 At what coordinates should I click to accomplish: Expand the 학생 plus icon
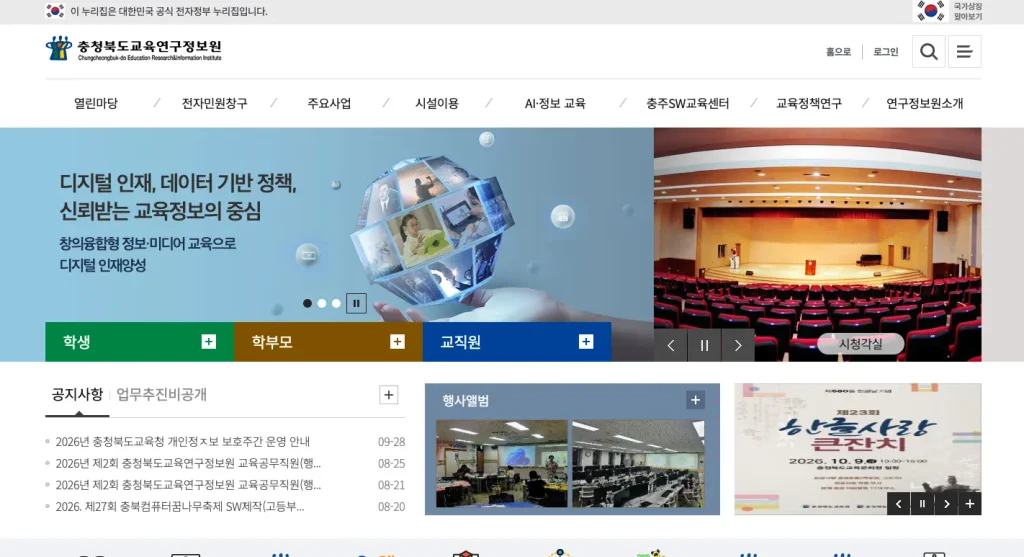pyautogui.click(x=208, y=342)
